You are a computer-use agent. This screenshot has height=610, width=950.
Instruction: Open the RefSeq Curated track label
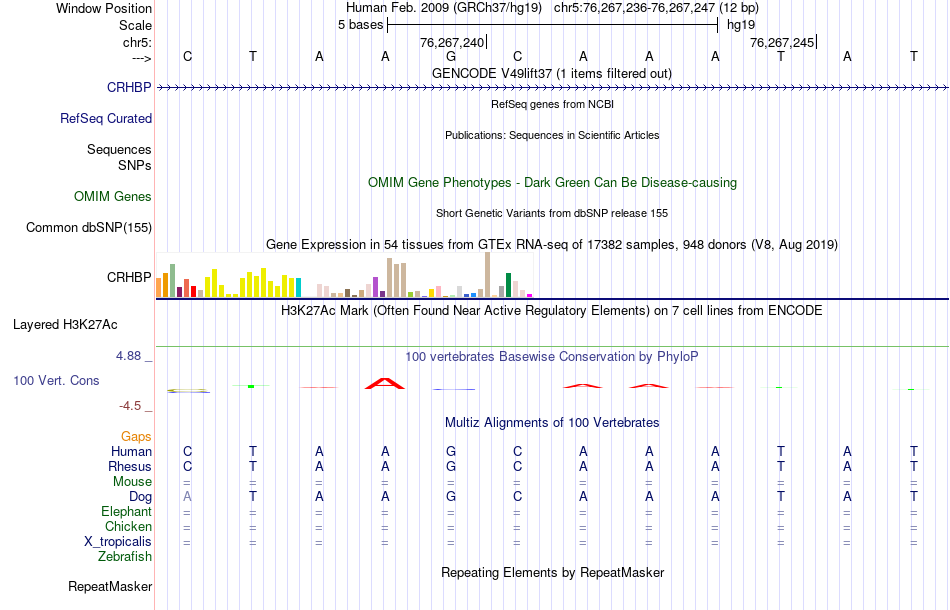pyautogui.click(x=105, y=118)
